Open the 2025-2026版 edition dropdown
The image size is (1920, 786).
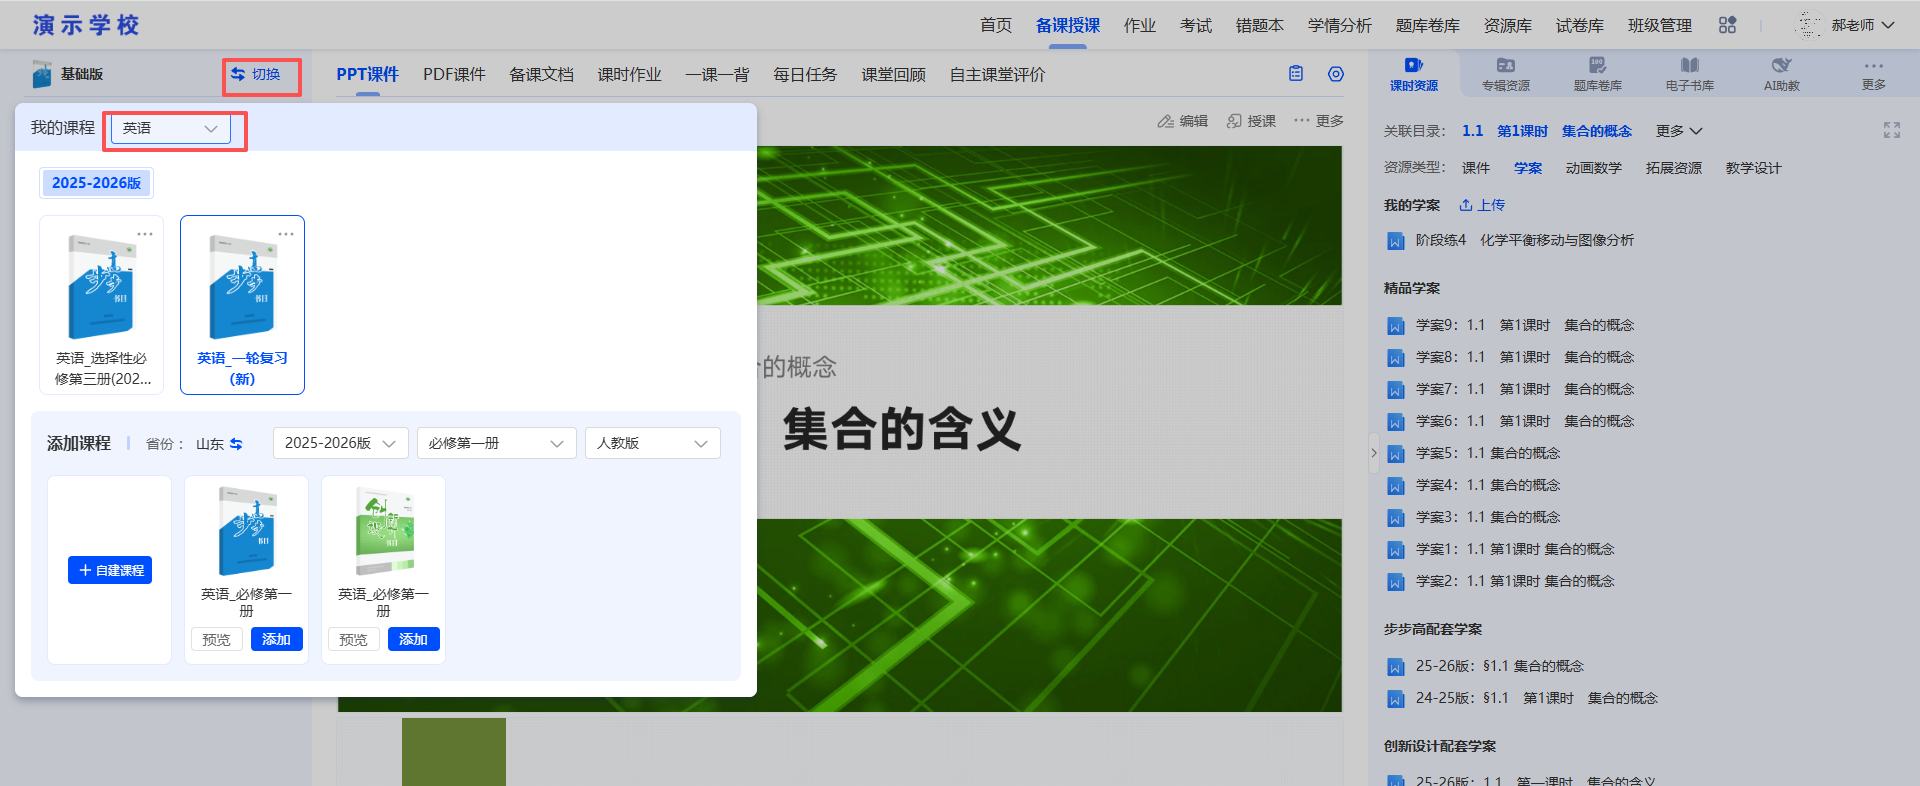click(x=340, y=443)
